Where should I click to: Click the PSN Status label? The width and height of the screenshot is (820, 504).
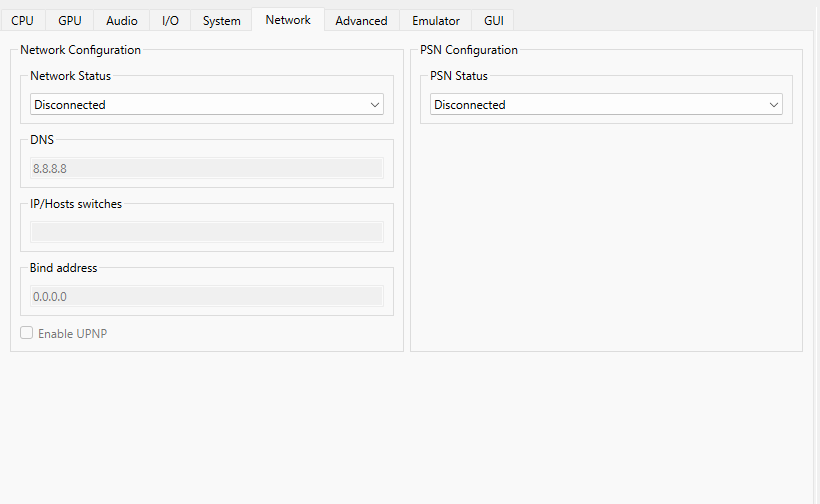[x=459, y=76]
